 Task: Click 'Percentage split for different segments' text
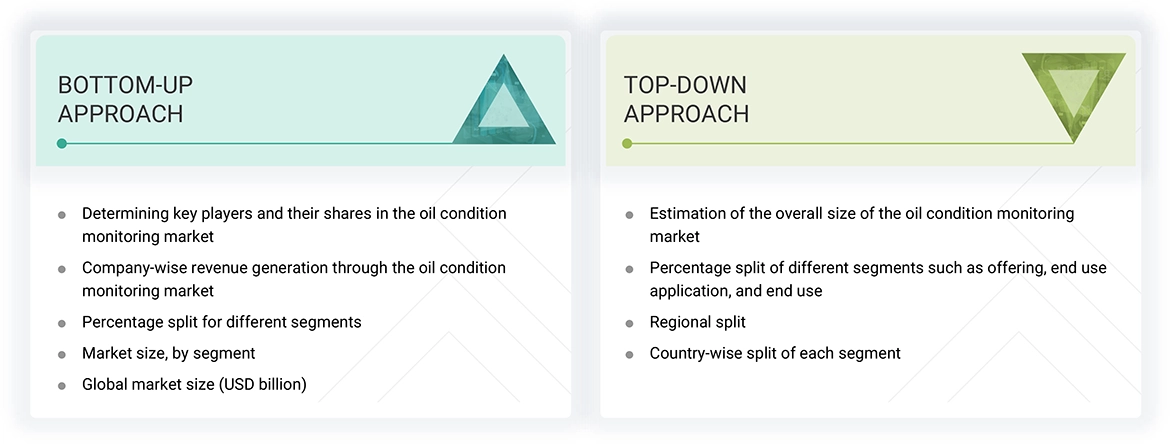[x=222, y=322]
